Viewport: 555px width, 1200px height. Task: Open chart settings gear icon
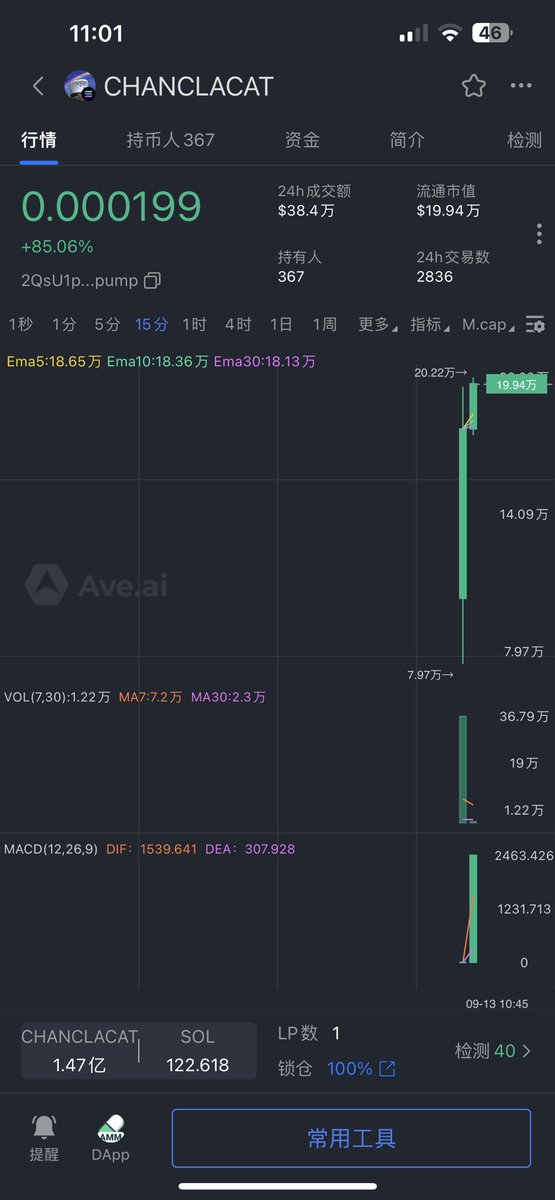click(536, 324)
